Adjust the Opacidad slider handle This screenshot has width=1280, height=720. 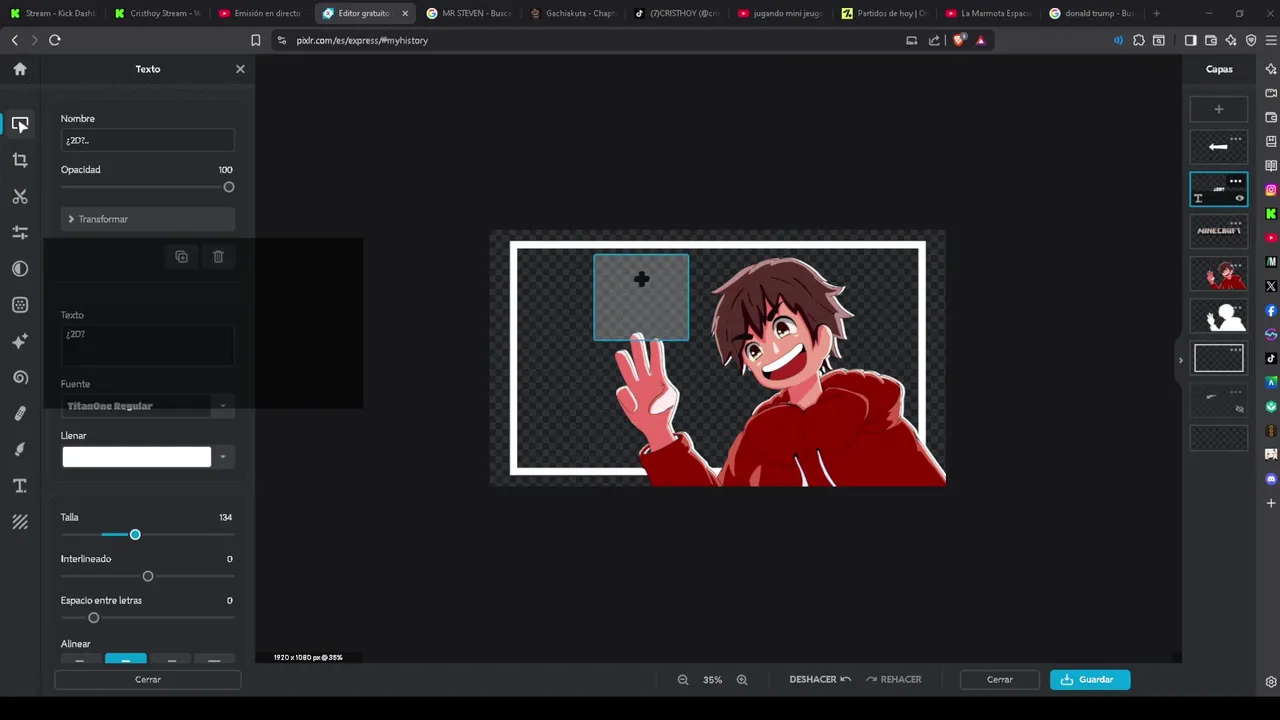[x=229, y=187]
